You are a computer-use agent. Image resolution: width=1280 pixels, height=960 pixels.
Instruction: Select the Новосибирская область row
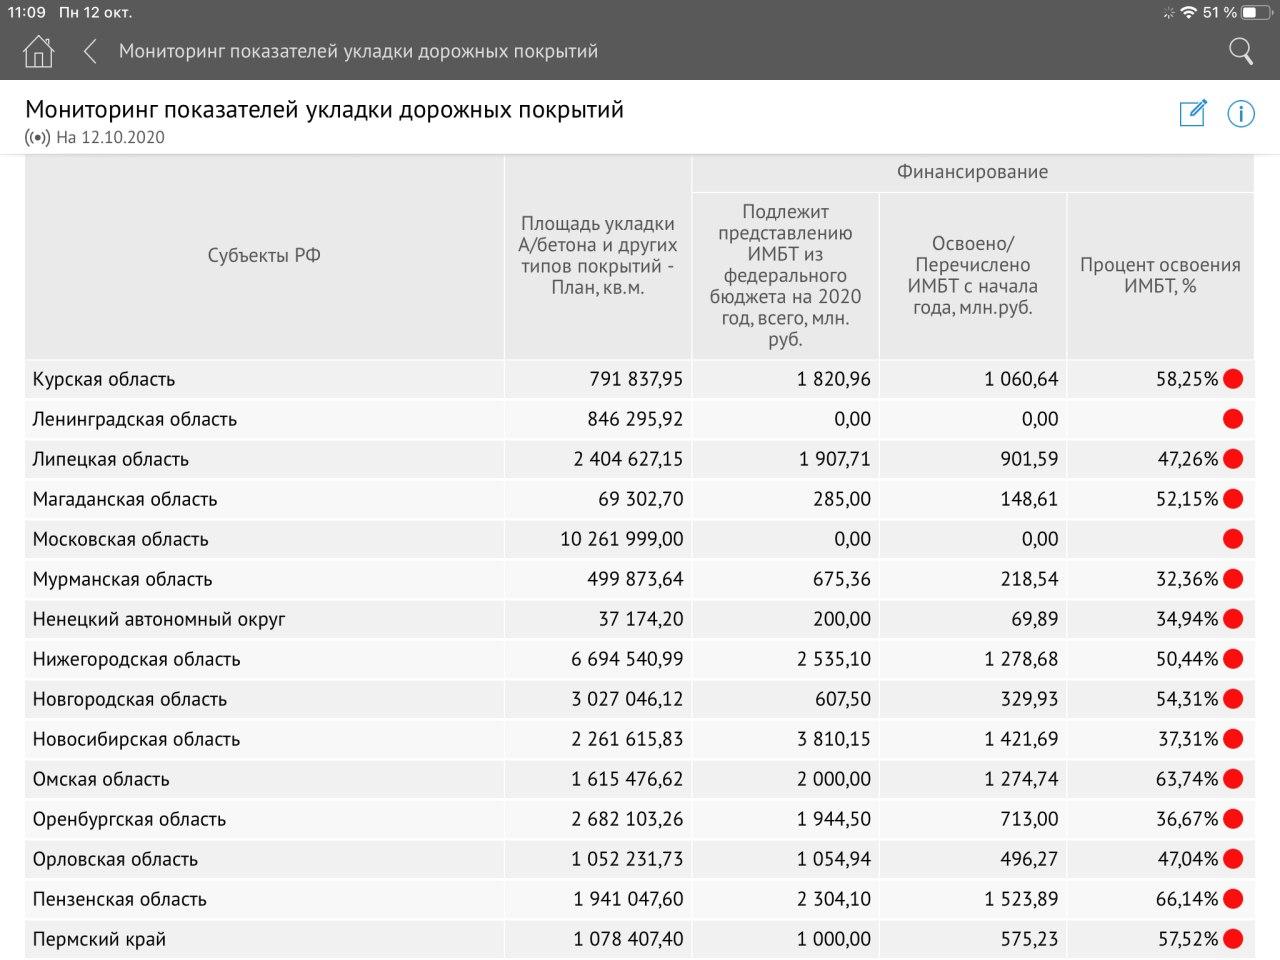(137, 739)
